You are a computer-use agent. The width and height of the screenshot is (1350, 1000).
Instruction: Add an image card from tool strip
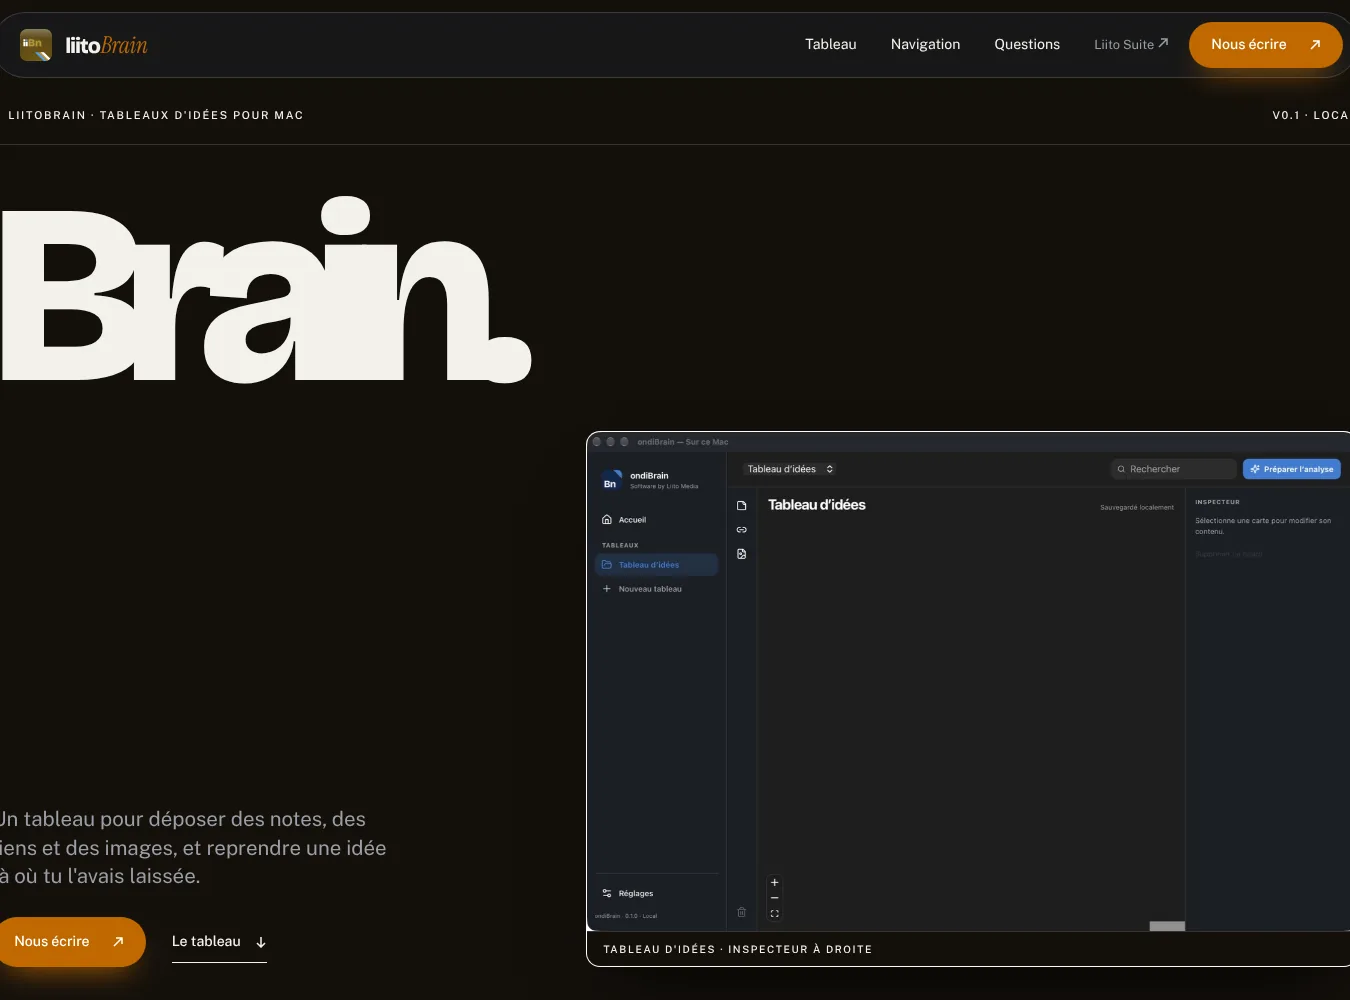tap(742, 554)
